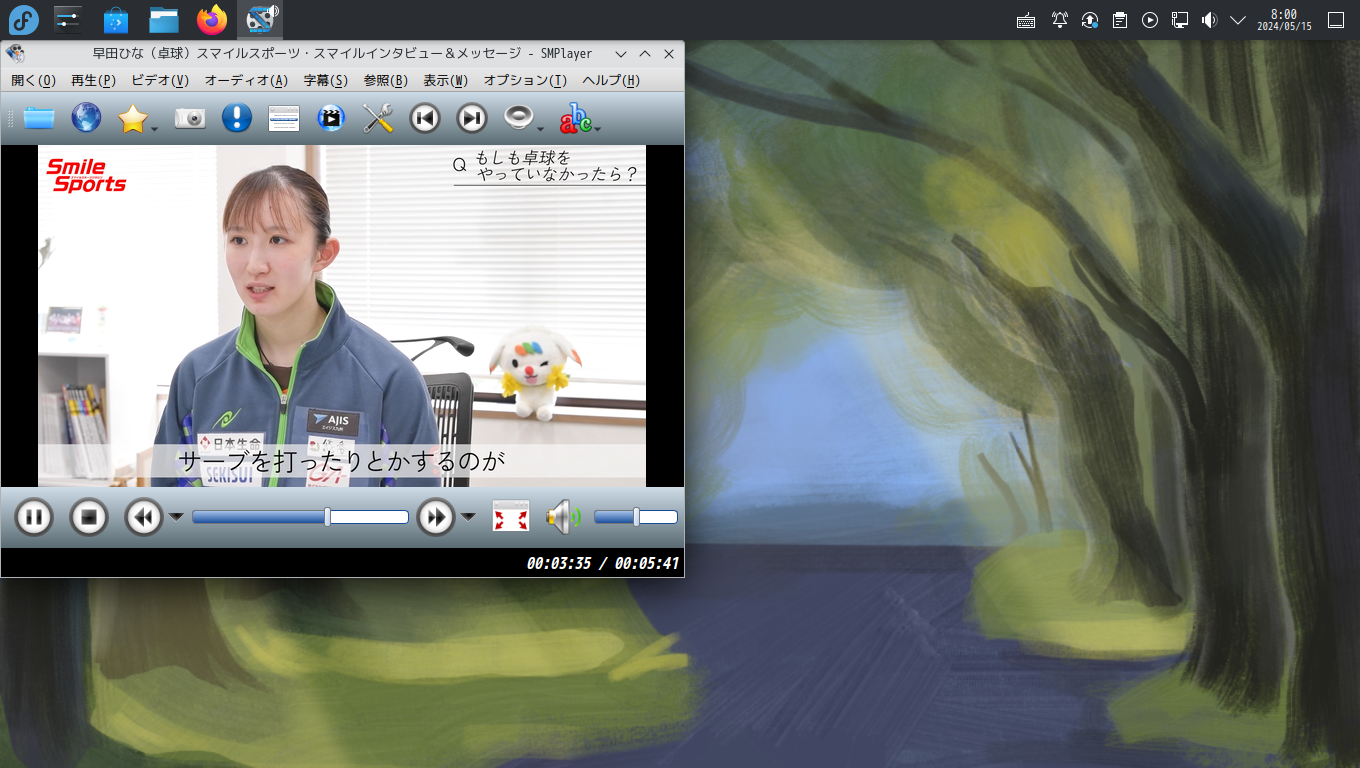This screenshot has width=1360, height=768.
Task: Open preferences with the wrench-screwdriver icon
Action: (378, 119)
